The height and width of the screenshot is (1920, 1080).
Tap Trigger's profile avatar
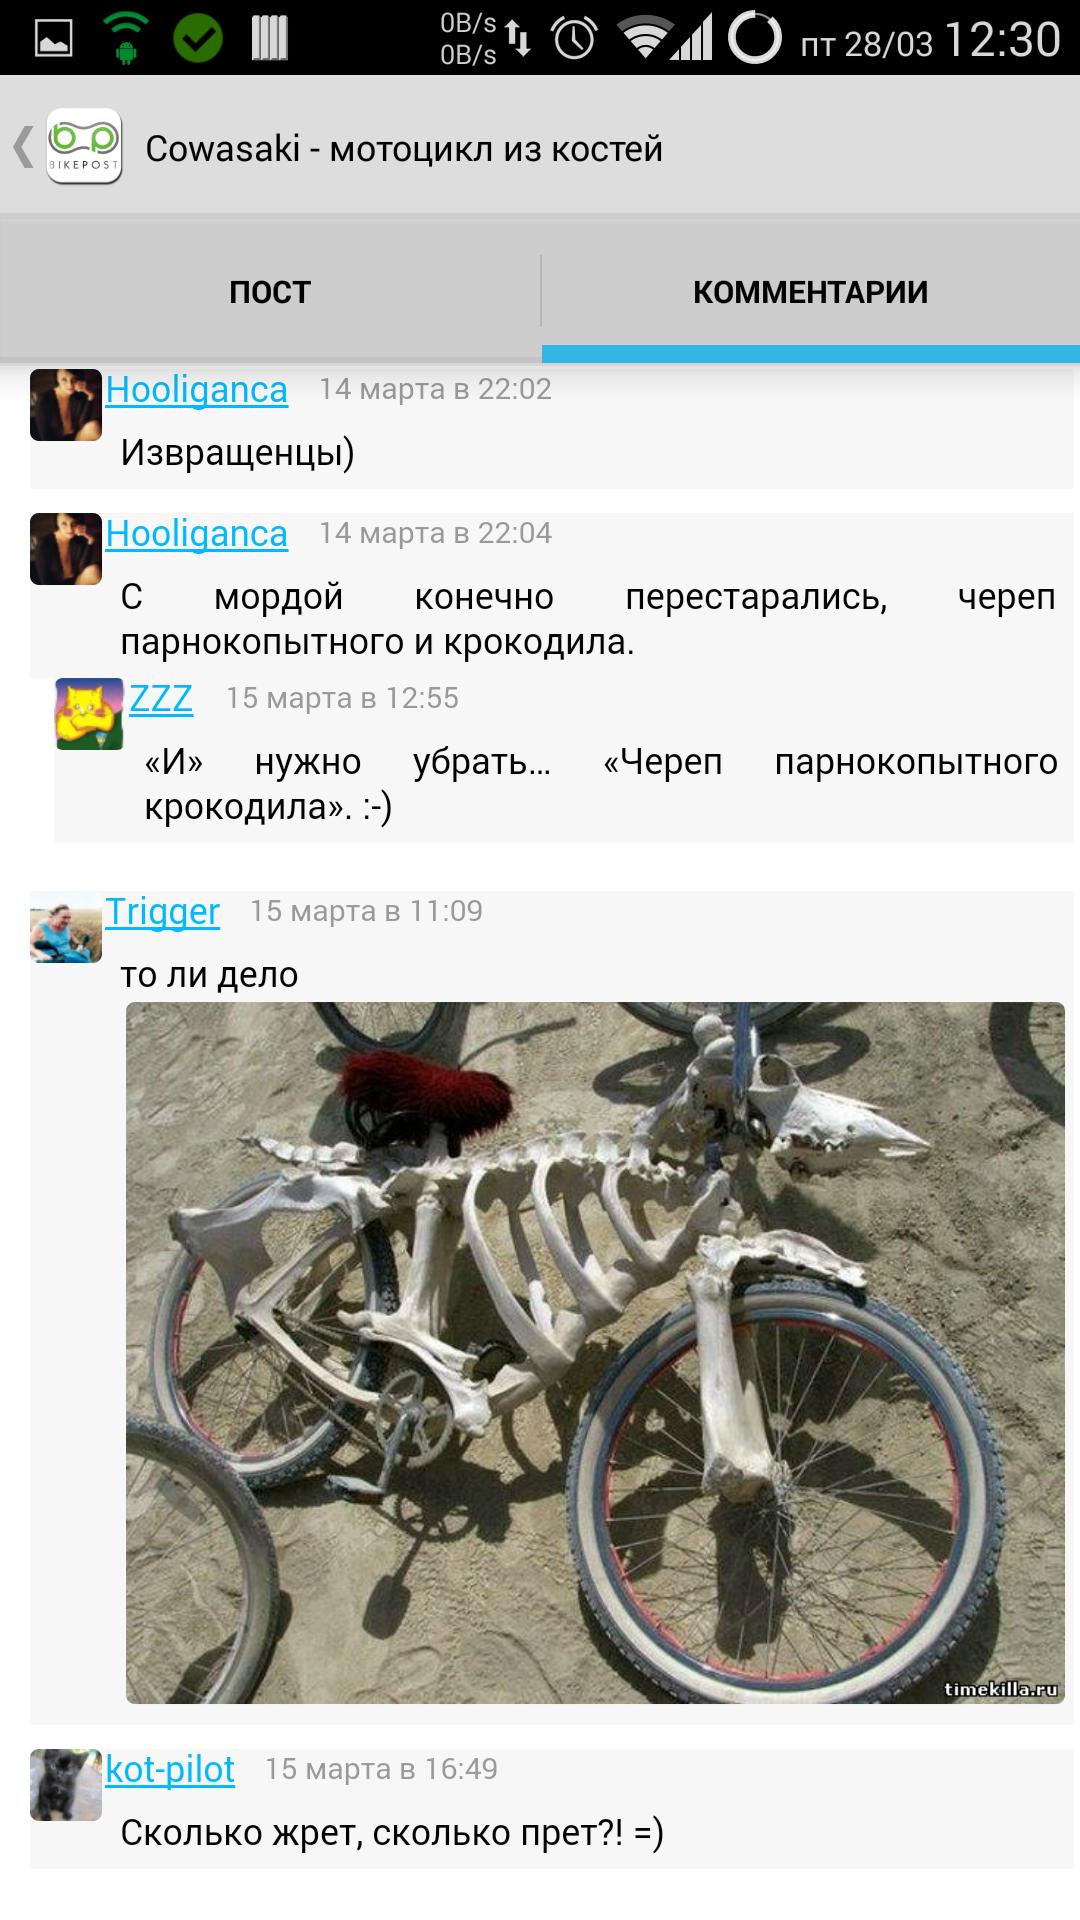tap(66, 928)
